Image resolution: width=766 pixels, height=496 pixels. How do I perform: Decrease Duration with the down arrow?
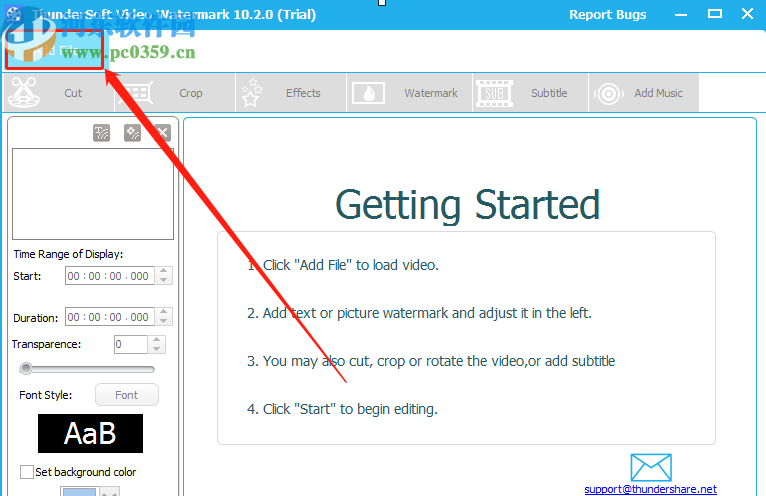tap(164, 322)
